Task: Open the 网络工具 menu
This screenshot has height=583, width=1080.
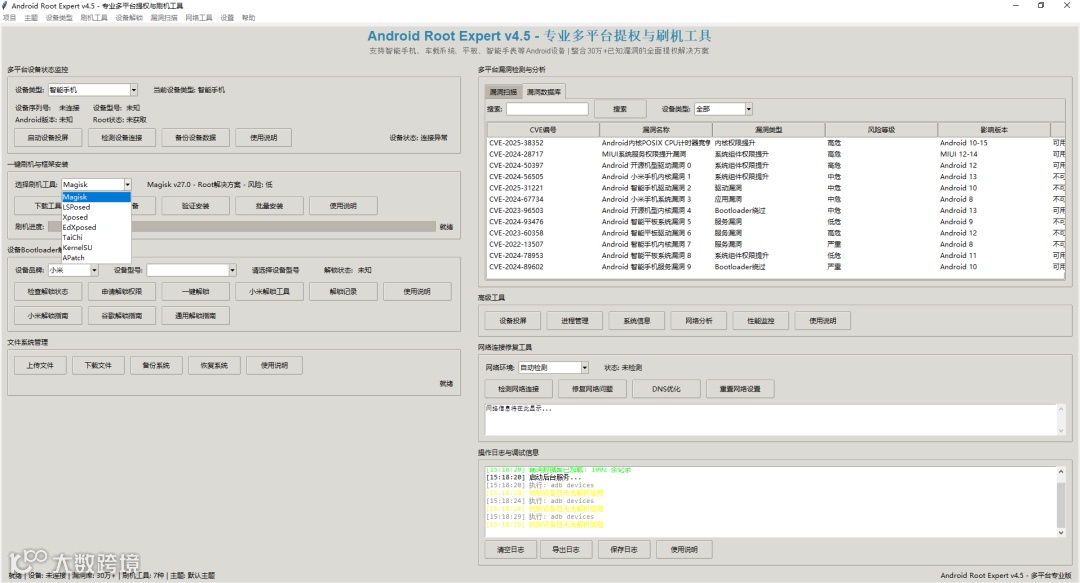Action: tap(198, 18)
